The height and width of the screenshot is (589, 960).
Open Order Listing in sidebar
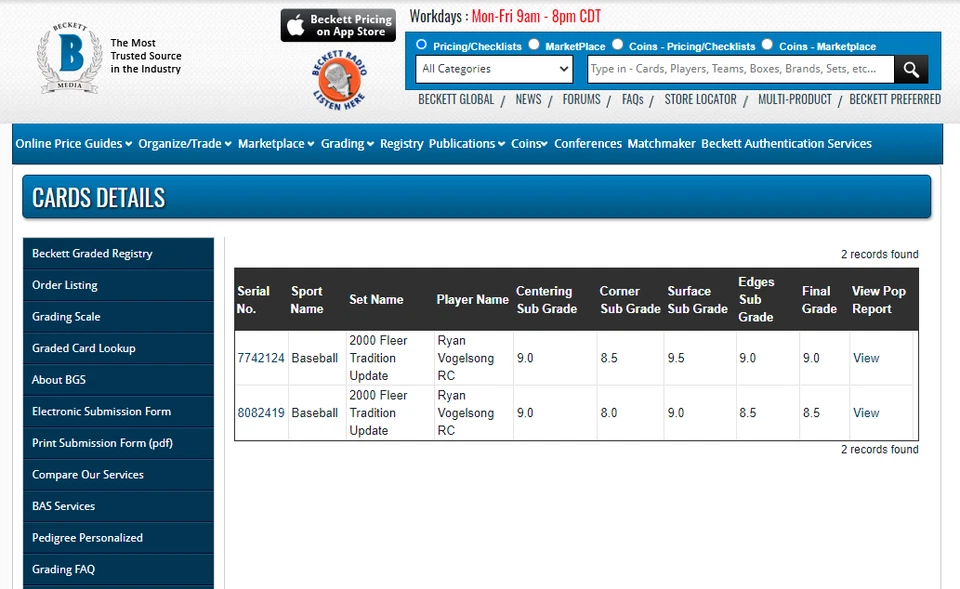point(118,285)
